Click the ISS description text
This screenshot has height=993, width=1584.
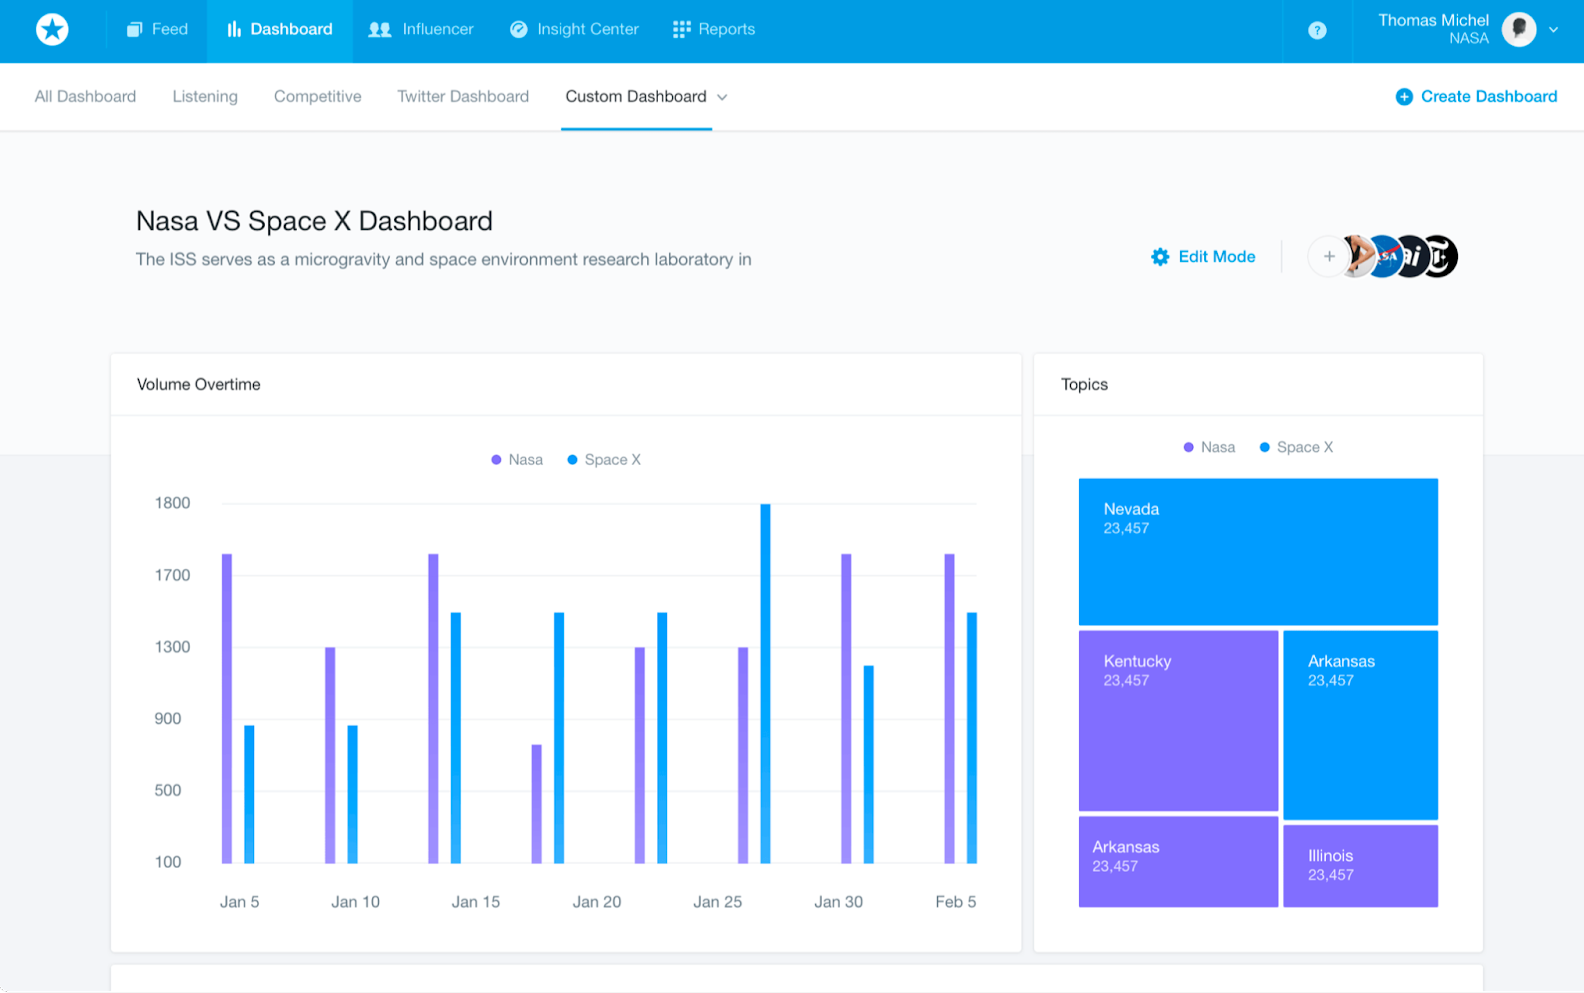[444, 260]
